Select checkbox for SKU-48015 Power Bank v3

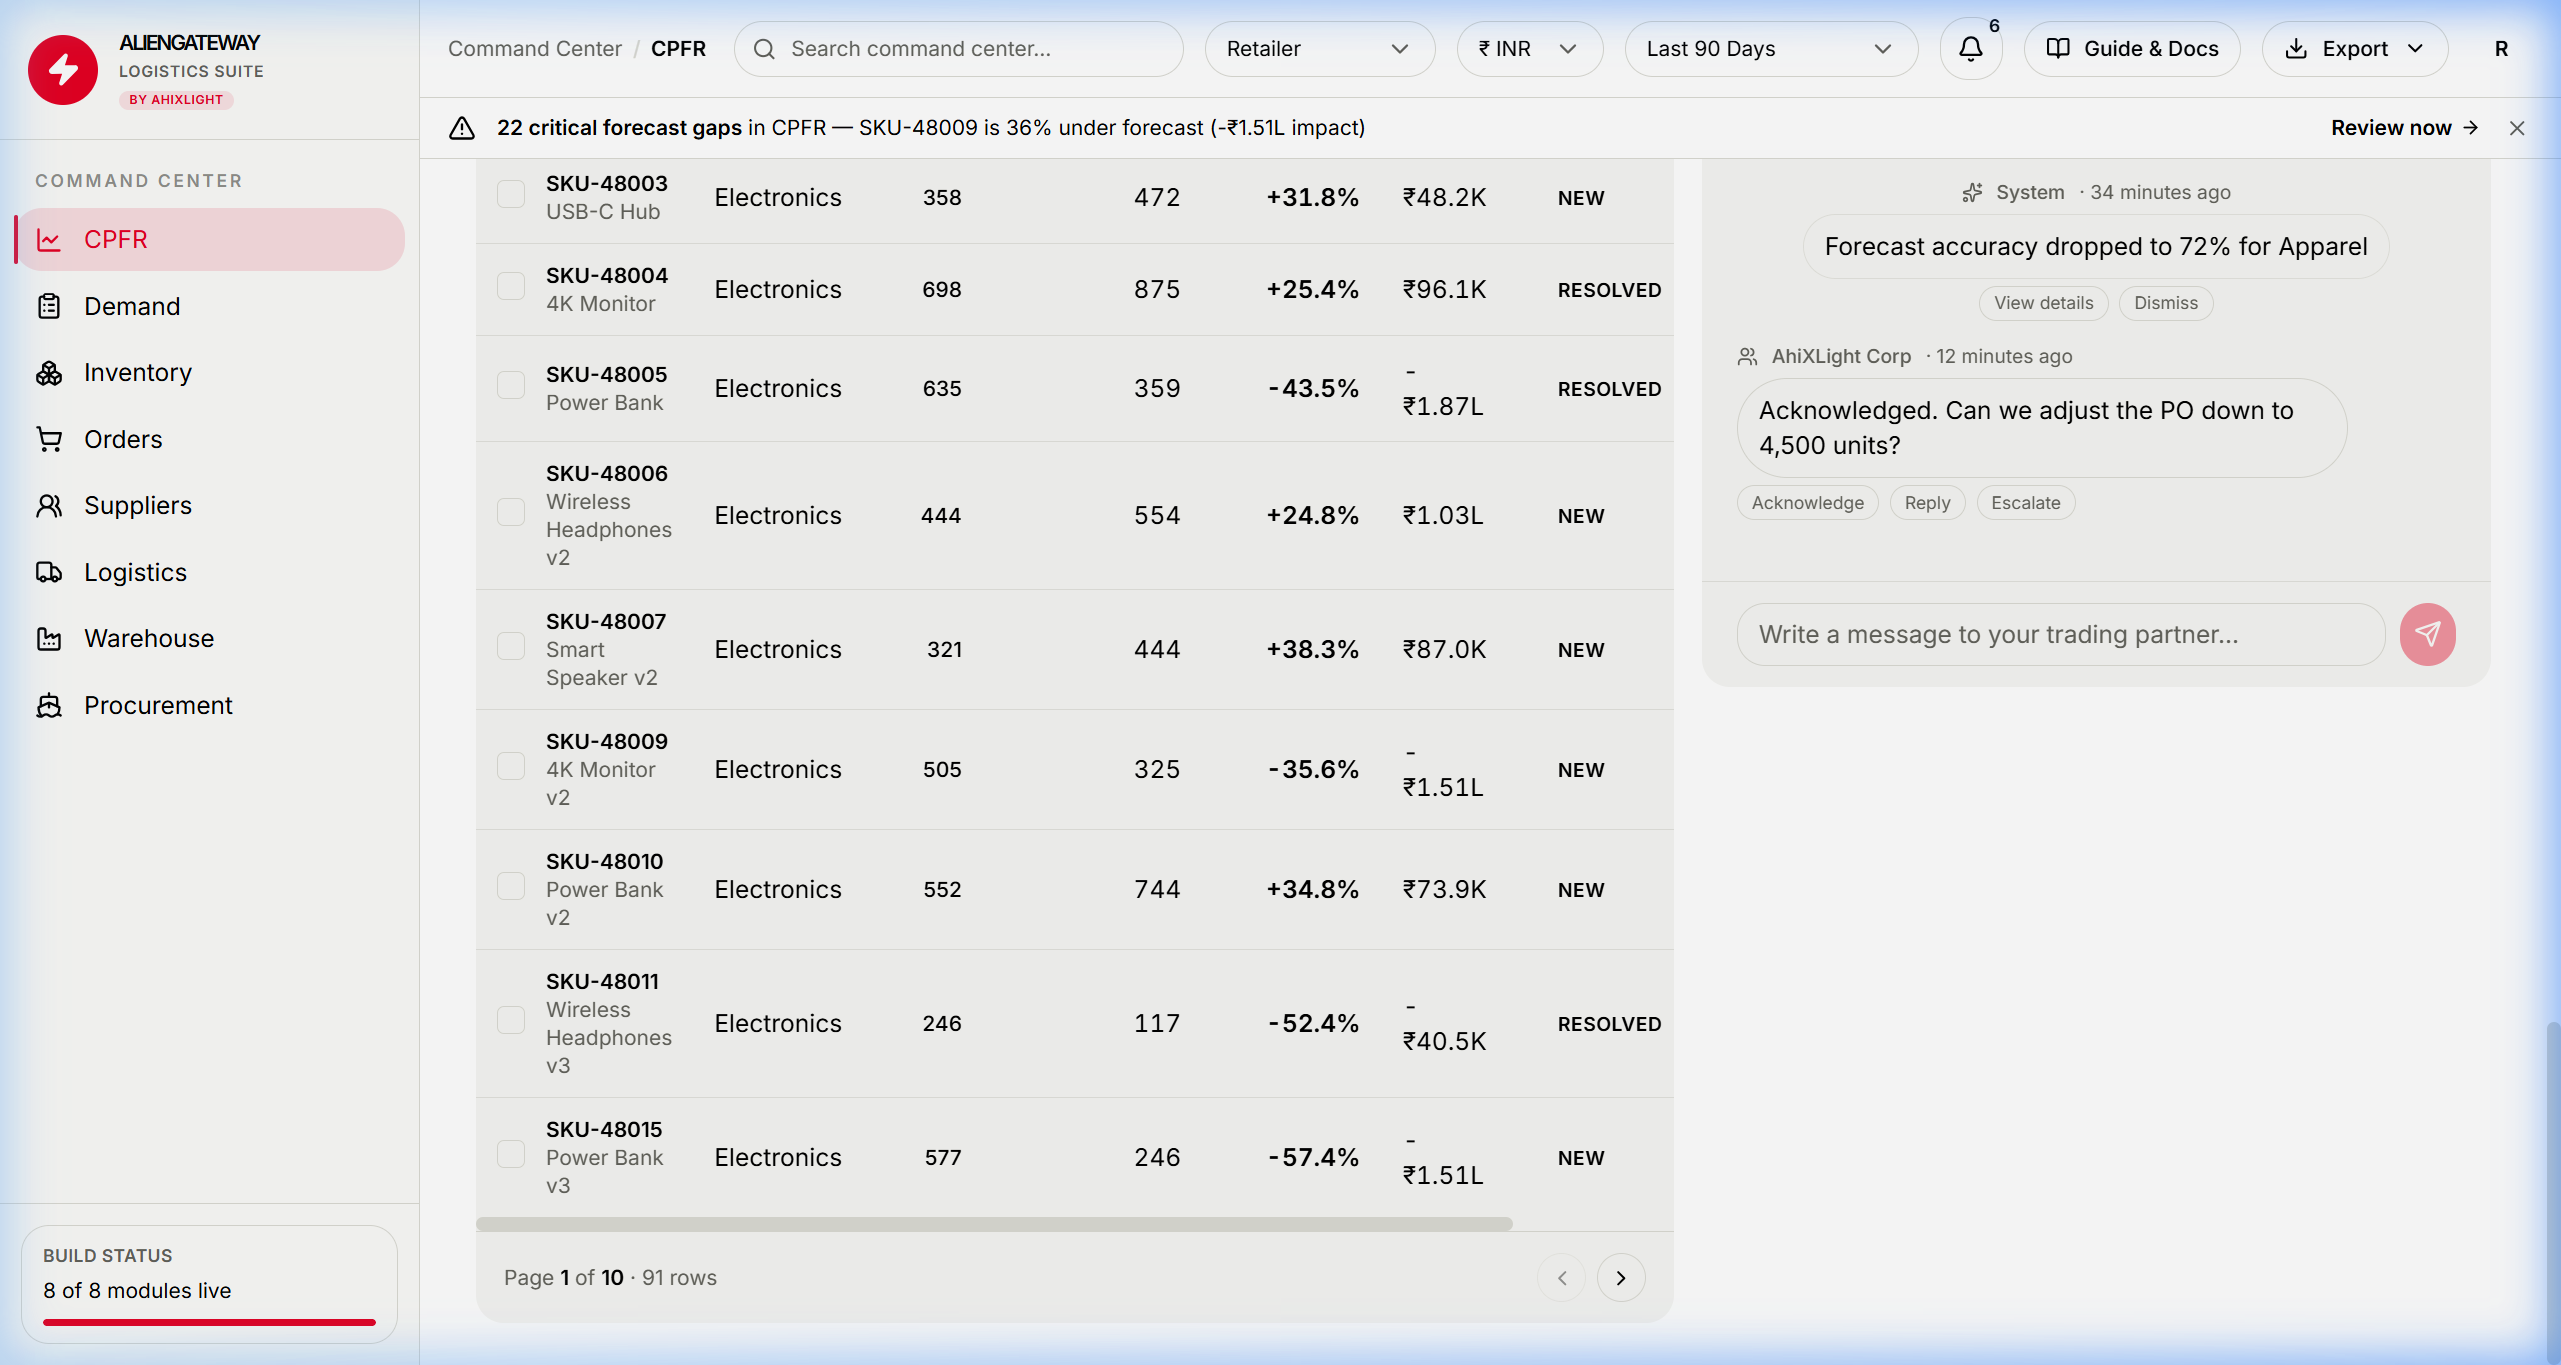click(x=511, y=1154)
